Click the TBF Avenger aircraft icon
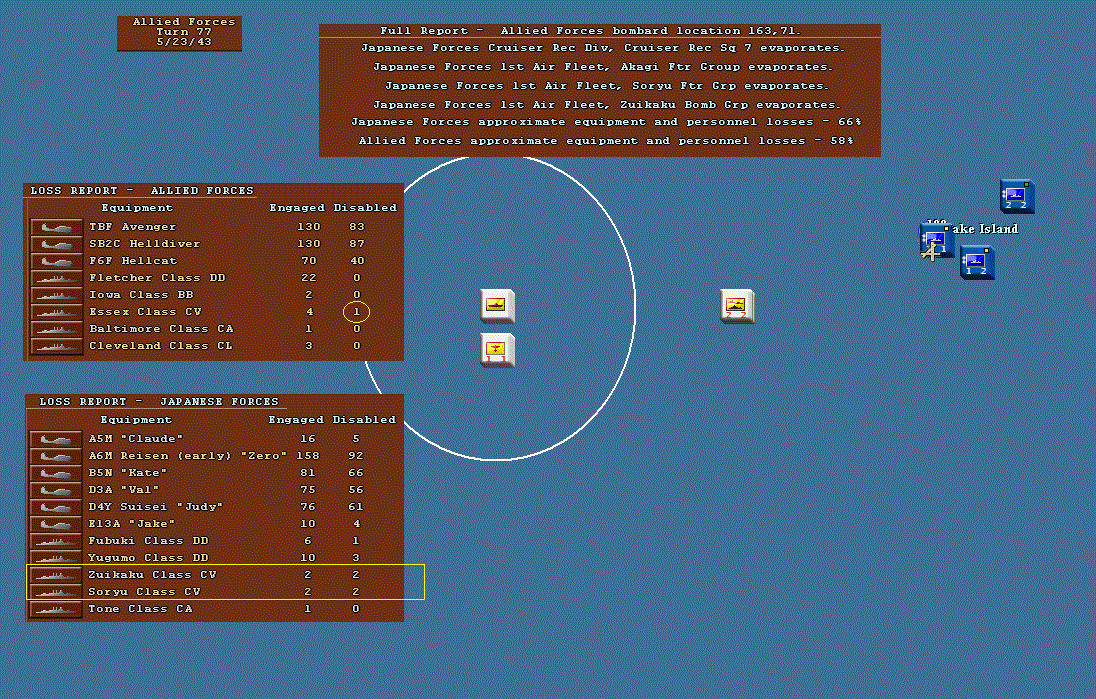 pos(57,227)
